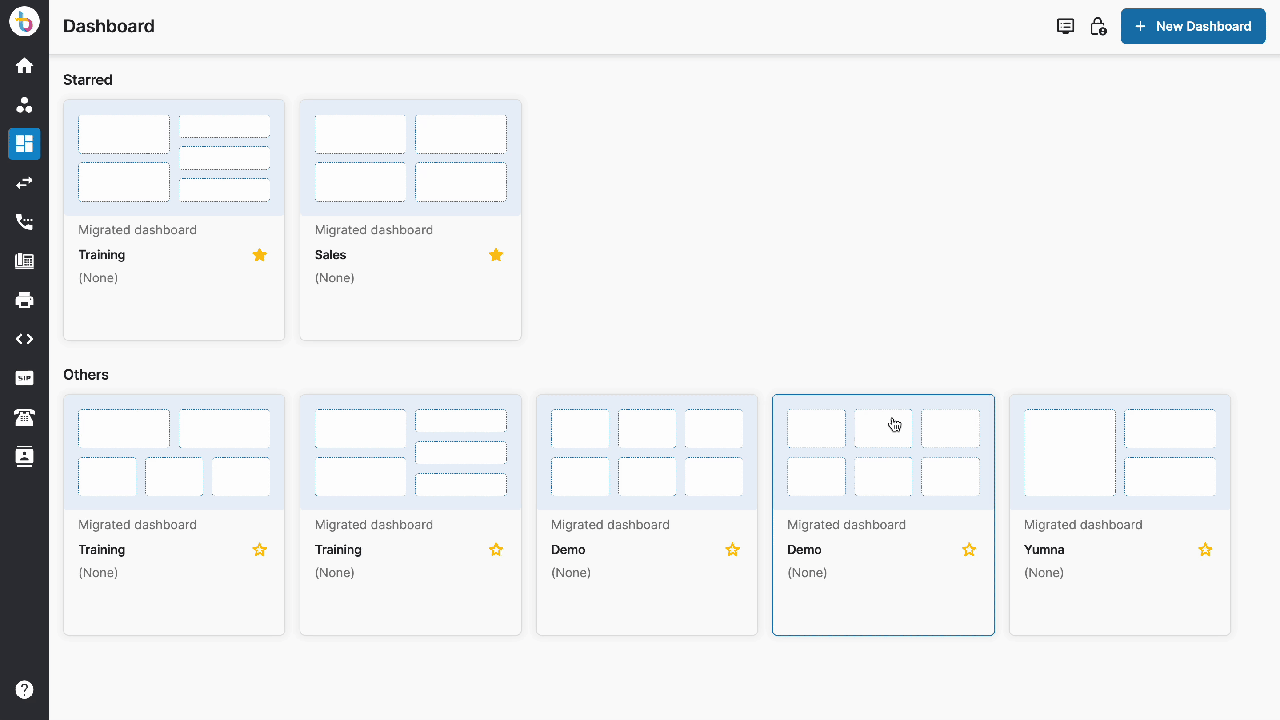1280x720 pixels.
Task: Open the help question mark icon
Action: click(24, 690)
